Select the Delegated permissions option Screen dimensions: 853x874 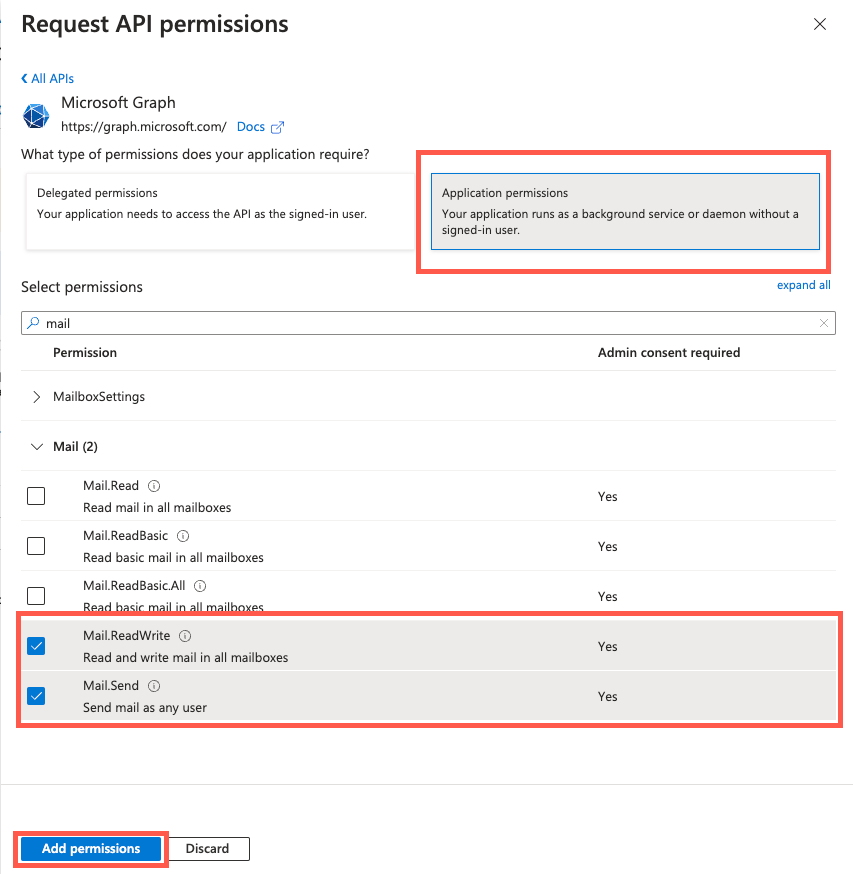(x=217, y=211)
